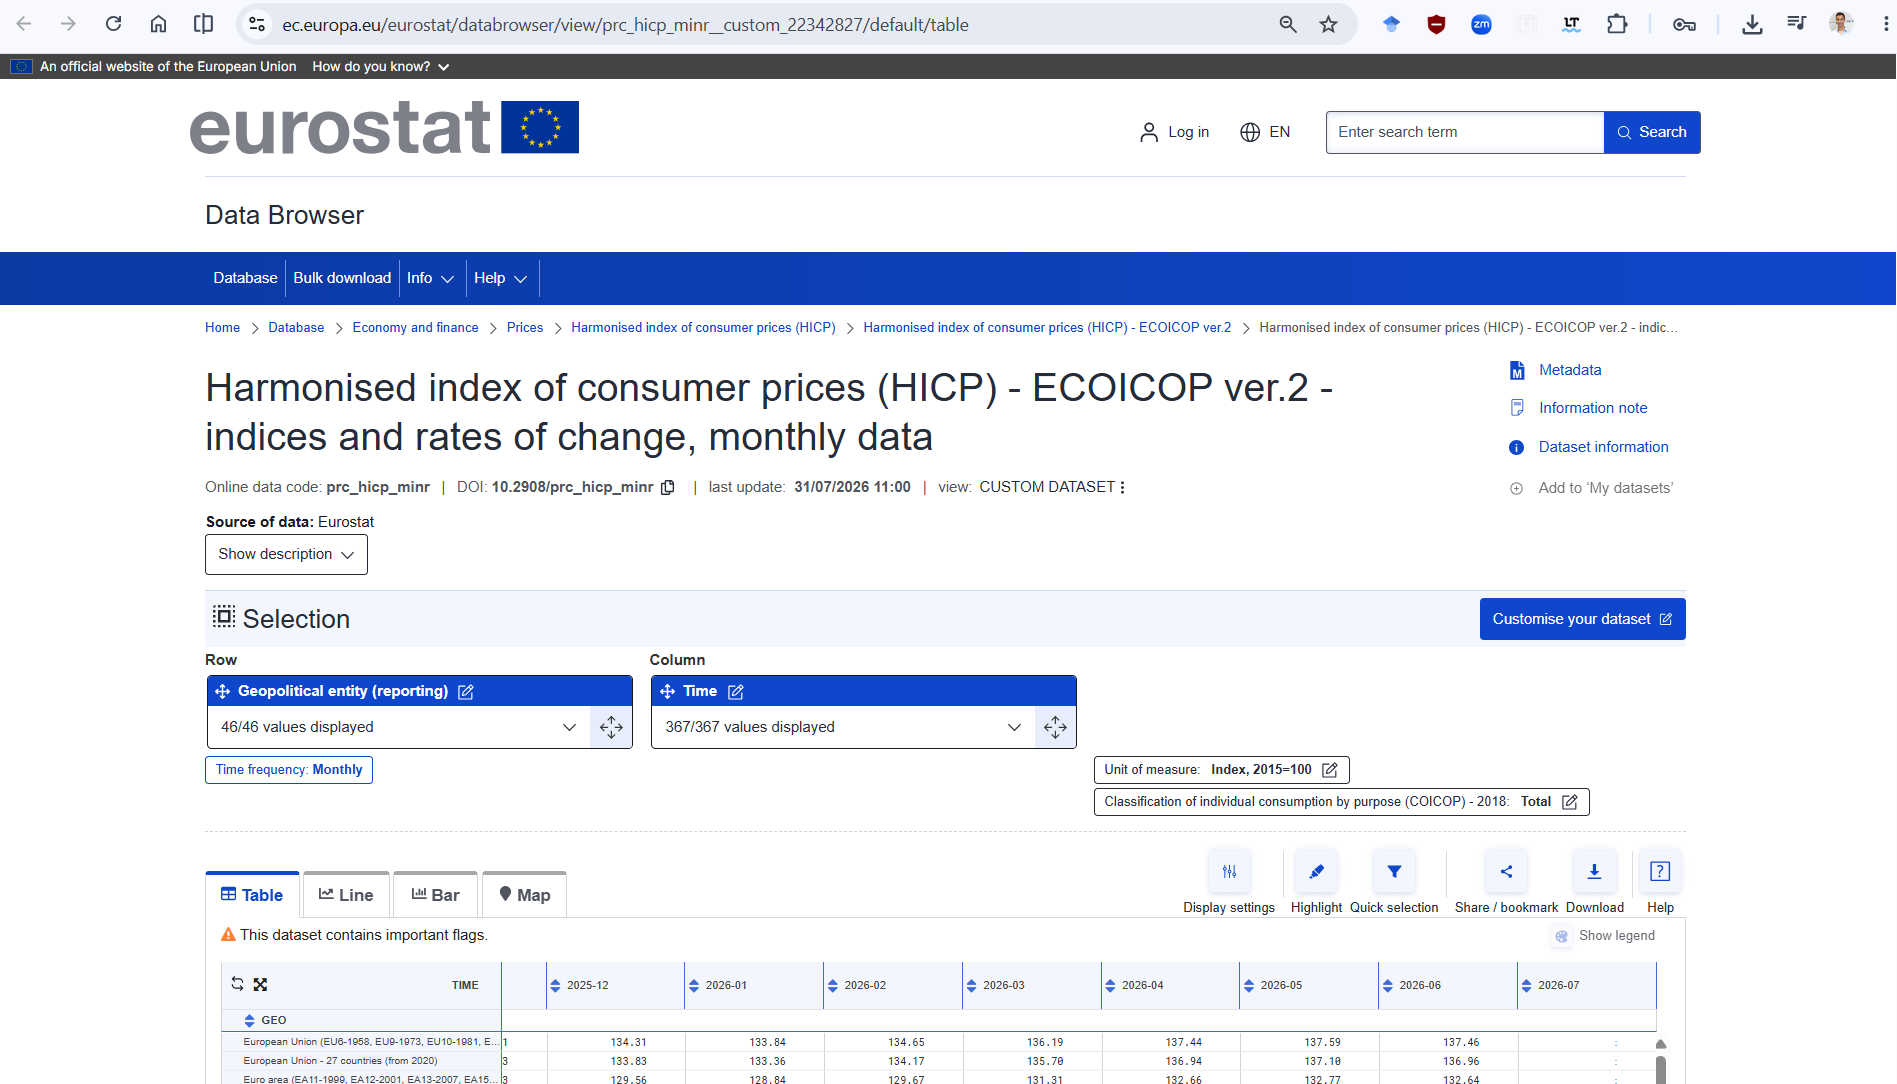This screenshot has width=1897, height=1084.
Task: Switch to the Table tab
Action: pos(252,895)
